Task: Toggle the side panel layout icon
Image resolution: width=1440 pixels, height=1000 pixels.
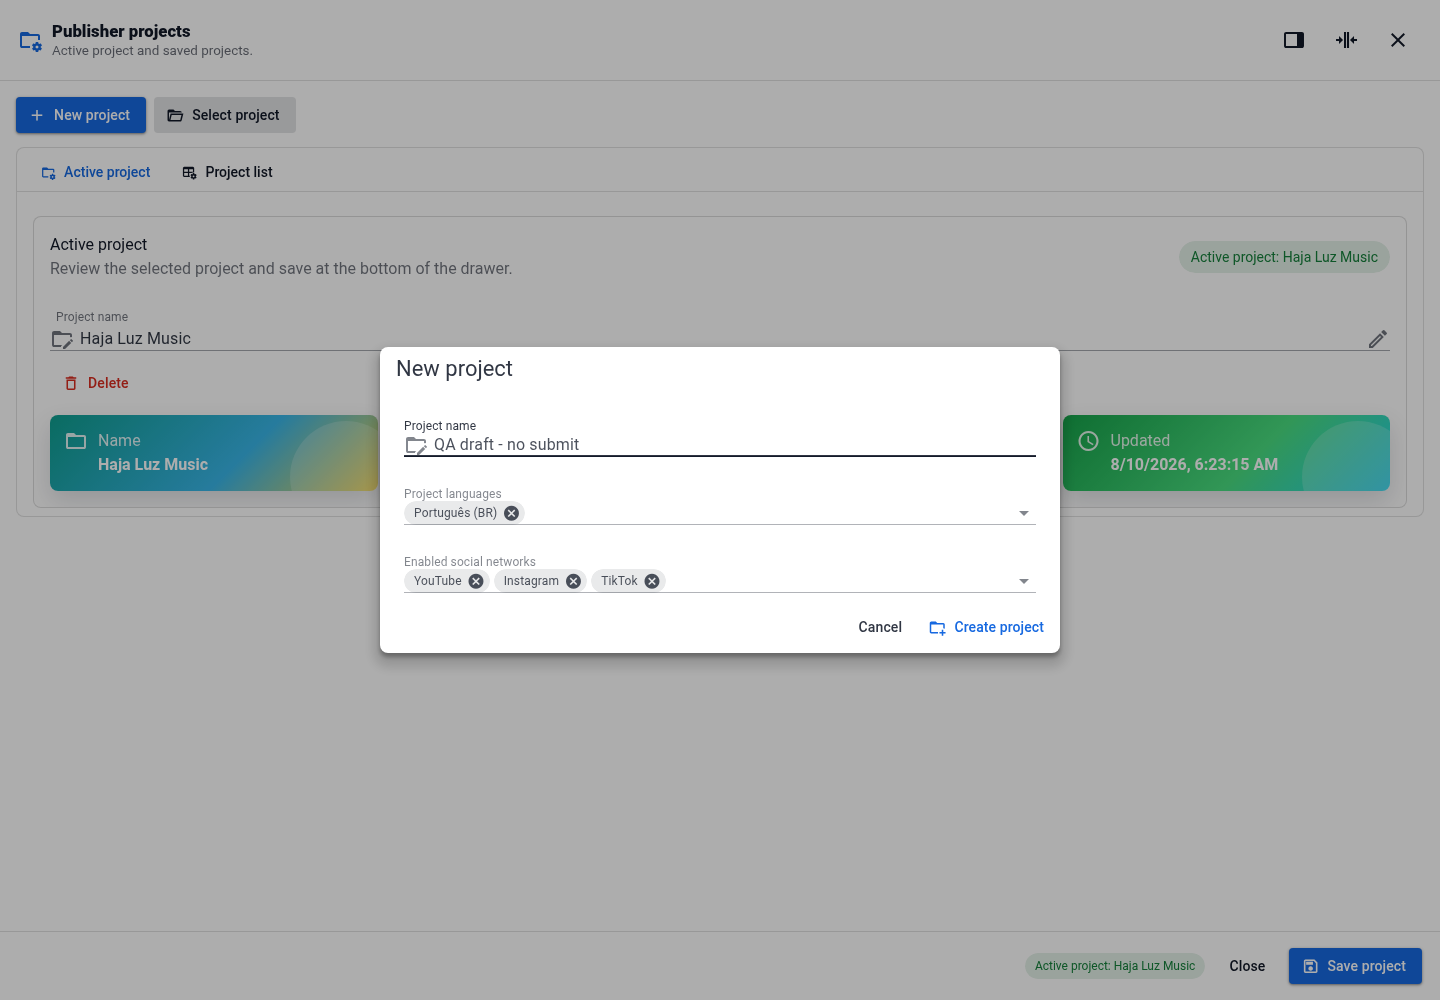Action: tap(1294, 40)
